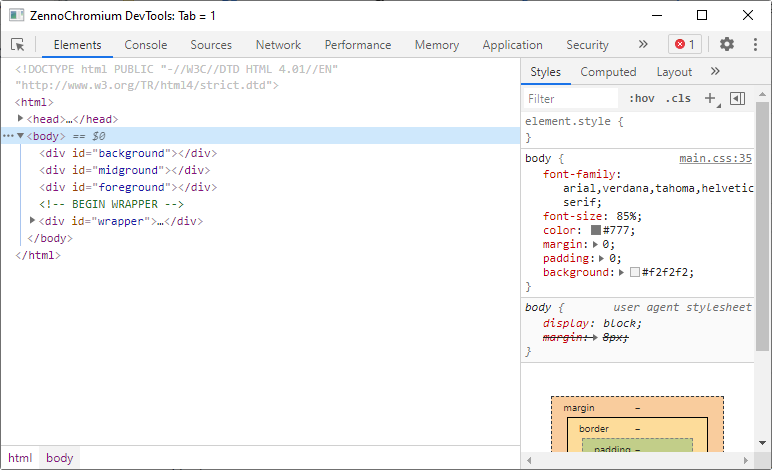
Task: Expand the wrapper div node
Action: [33, 221]
